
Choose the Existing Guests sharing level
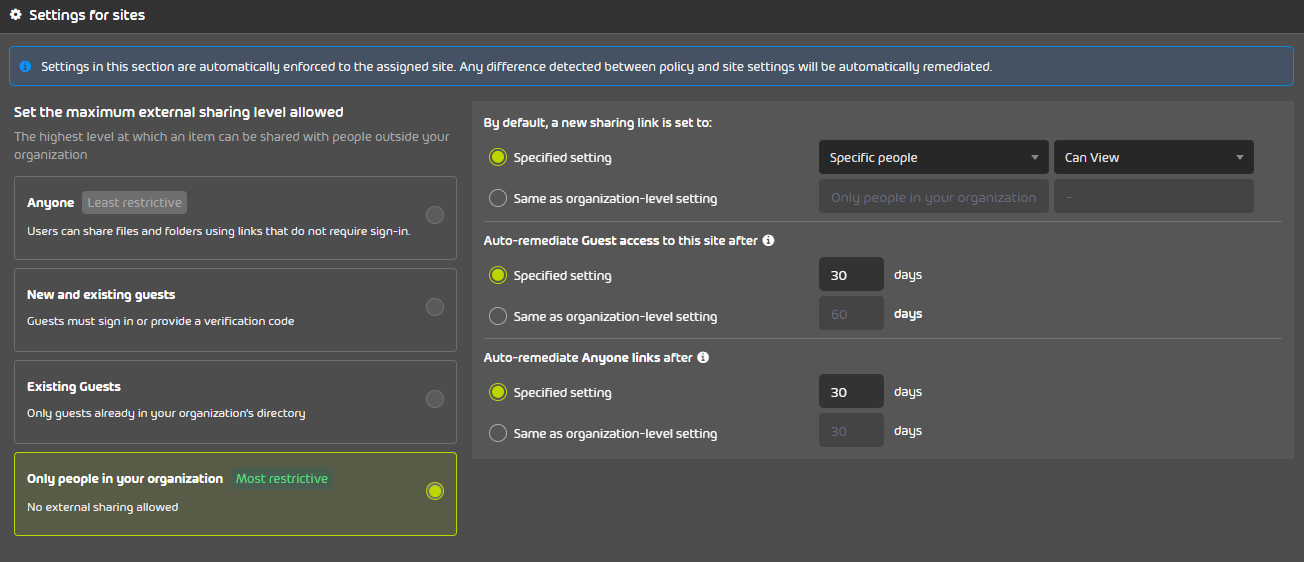click(x=435, y=399)
